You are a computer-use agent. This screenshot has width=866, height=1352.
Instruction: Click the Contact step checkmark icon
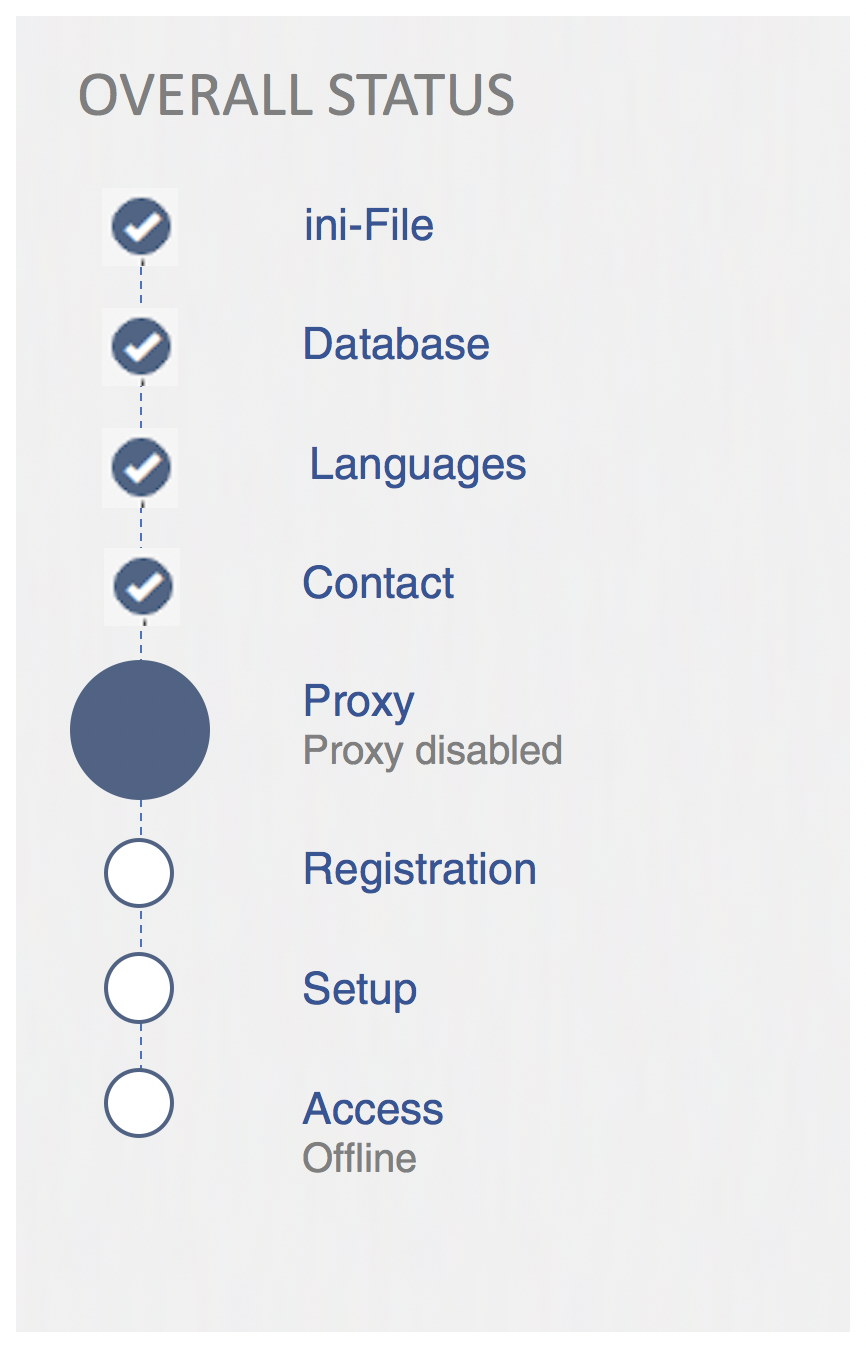click(143, 586)
